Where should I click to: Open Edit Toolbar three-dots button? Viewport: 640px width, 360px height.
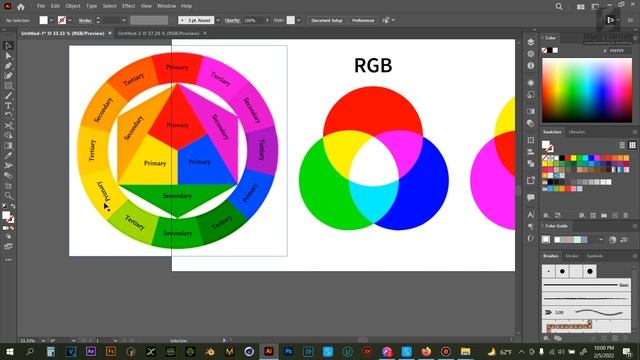[x=8, y=260]
